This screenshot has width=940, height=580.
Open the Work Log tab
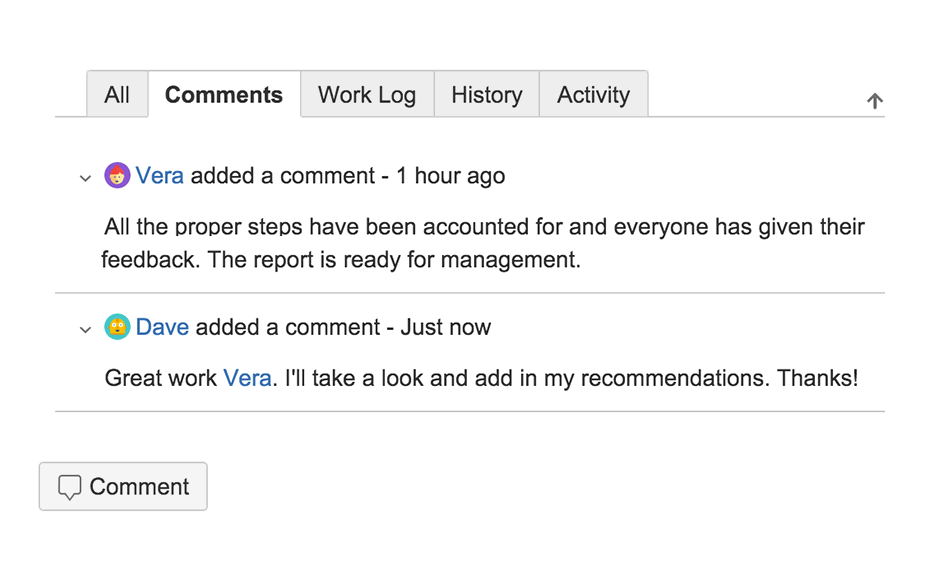(x=367, y=95)
